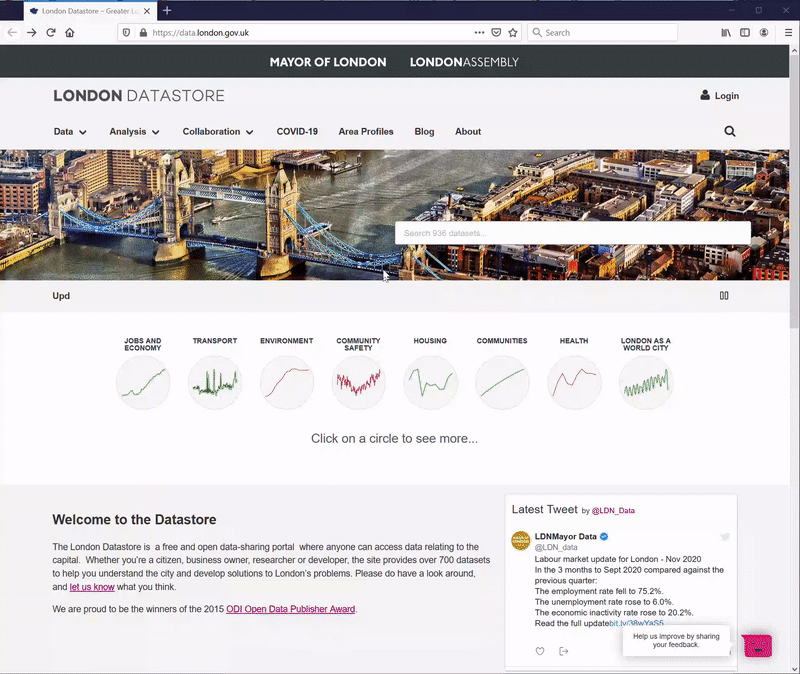Click the LDNMayor Data account name
The width and height of the screenshot is (800, 674).
tap(565, 536)
